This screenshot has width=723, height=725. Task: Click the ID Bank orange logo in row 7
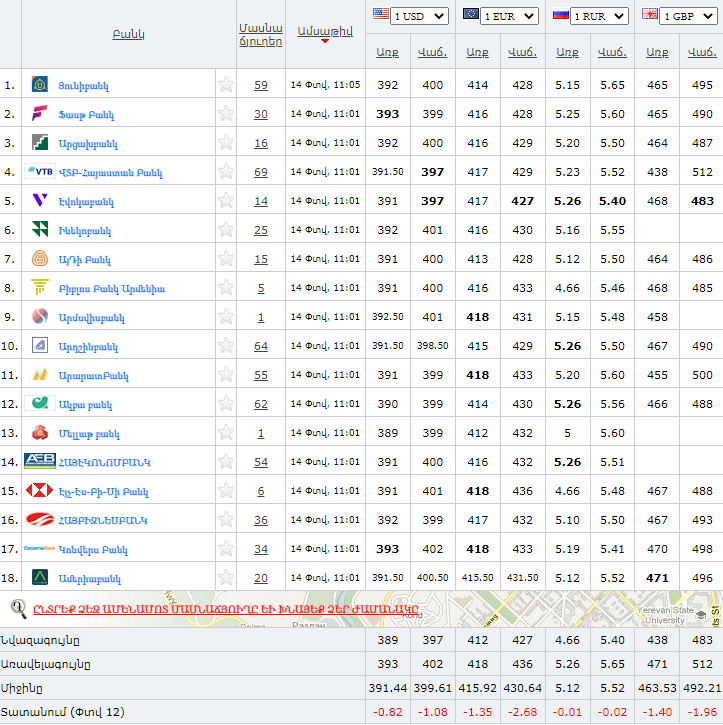[40, 258]
